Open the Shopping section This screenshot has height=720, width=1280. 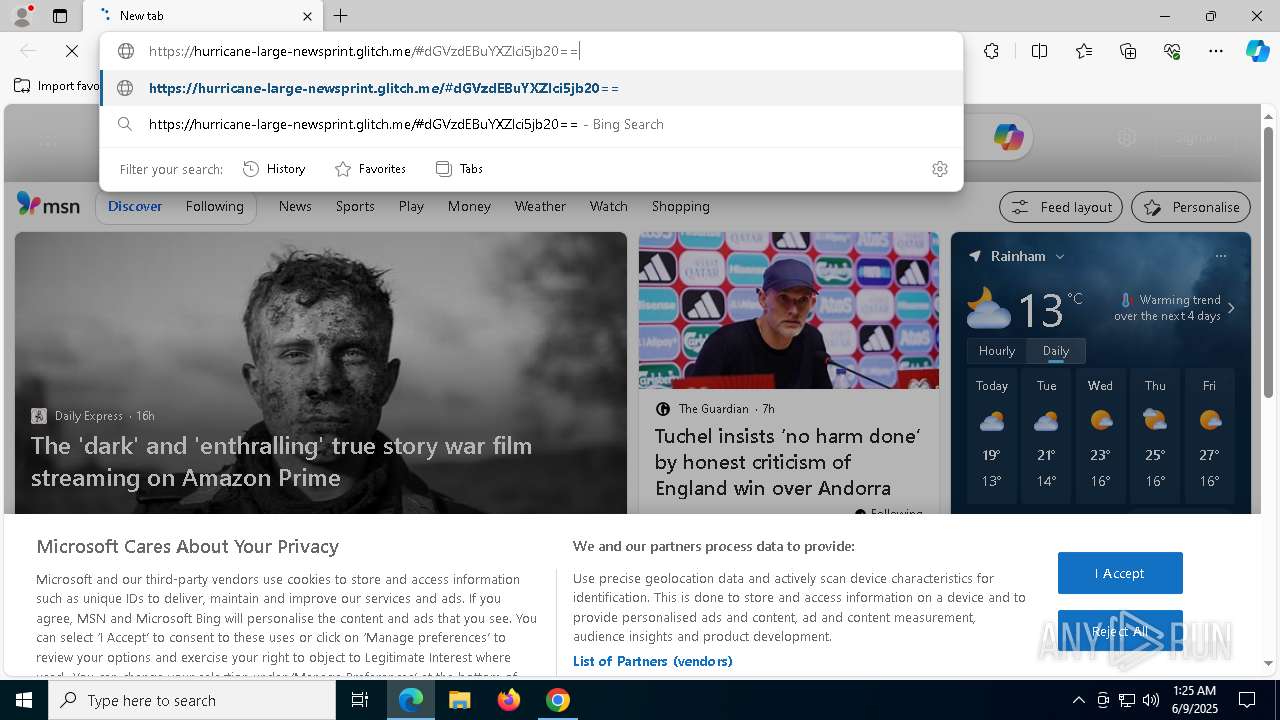tap(680, 206)
